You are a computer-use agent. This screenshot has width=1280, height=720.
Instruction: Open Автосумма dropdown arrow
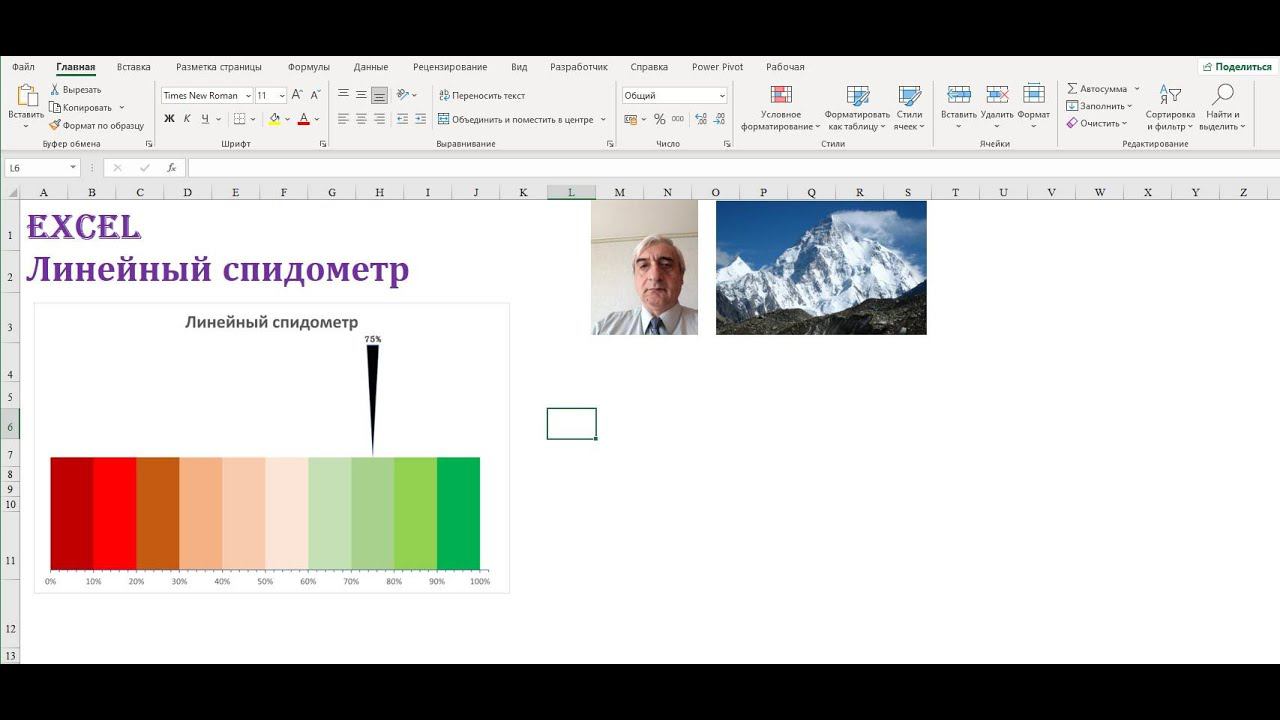pos(1137,89)
